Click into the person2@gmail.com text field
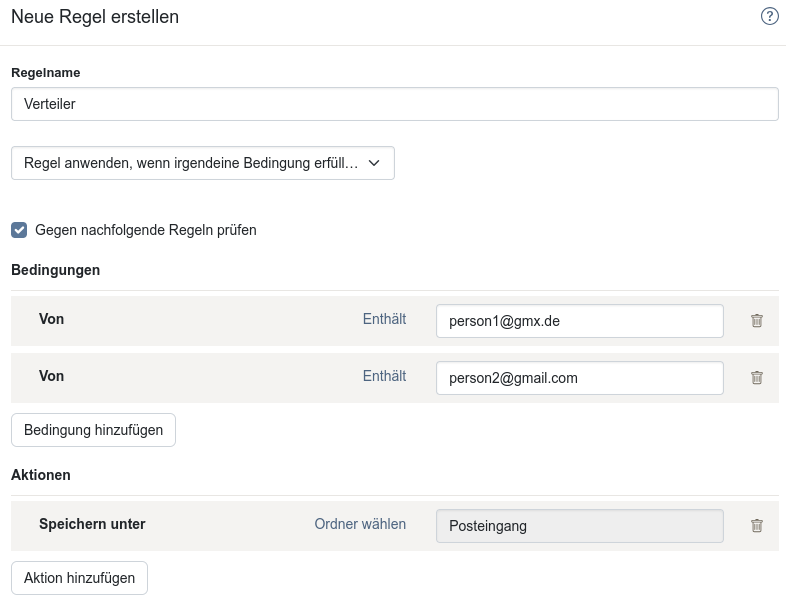Image resolution: width=786 pixels, height=606 pixels. (x=579, y=378)
